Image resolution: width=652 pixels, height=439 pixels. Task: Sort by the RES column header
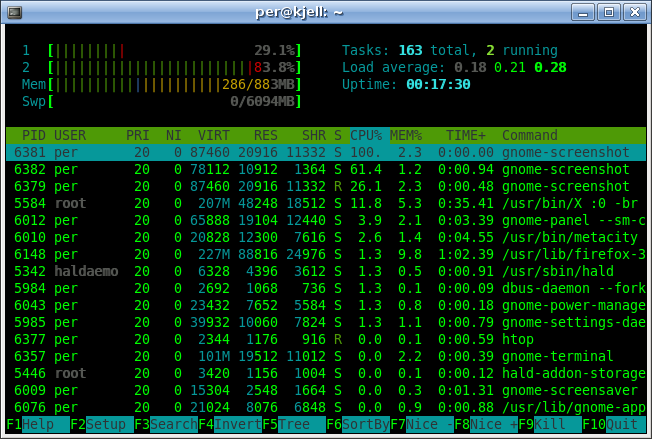[265, 136]
